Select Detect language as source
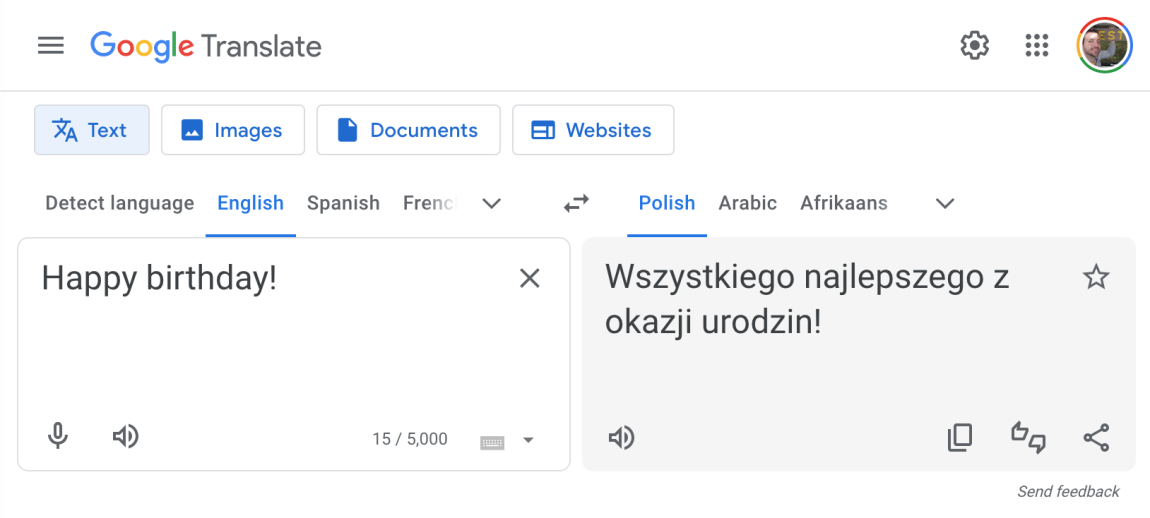The width and height of the screenshot is (1150, 518). click(120, 203)
